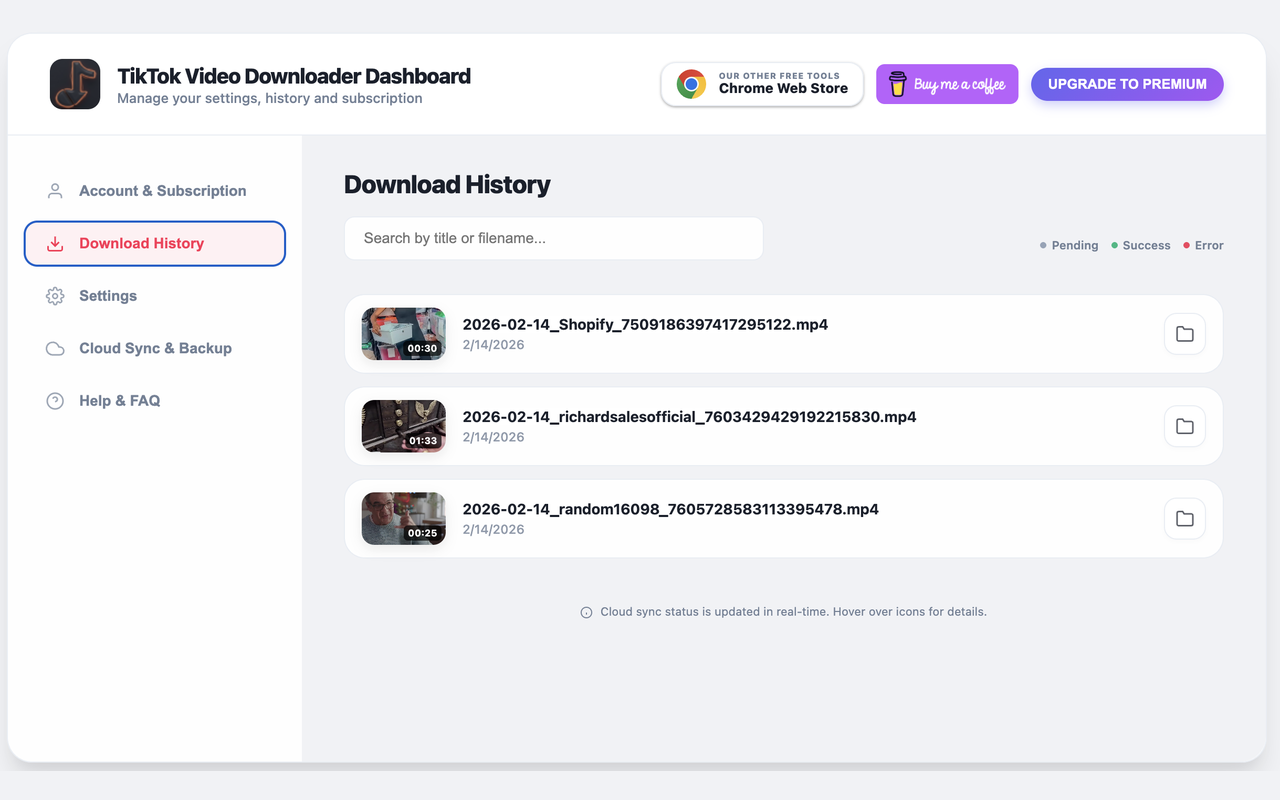Click the Success status legend dot
This screenshot has height=800, width=1280.
point(1113,245)
